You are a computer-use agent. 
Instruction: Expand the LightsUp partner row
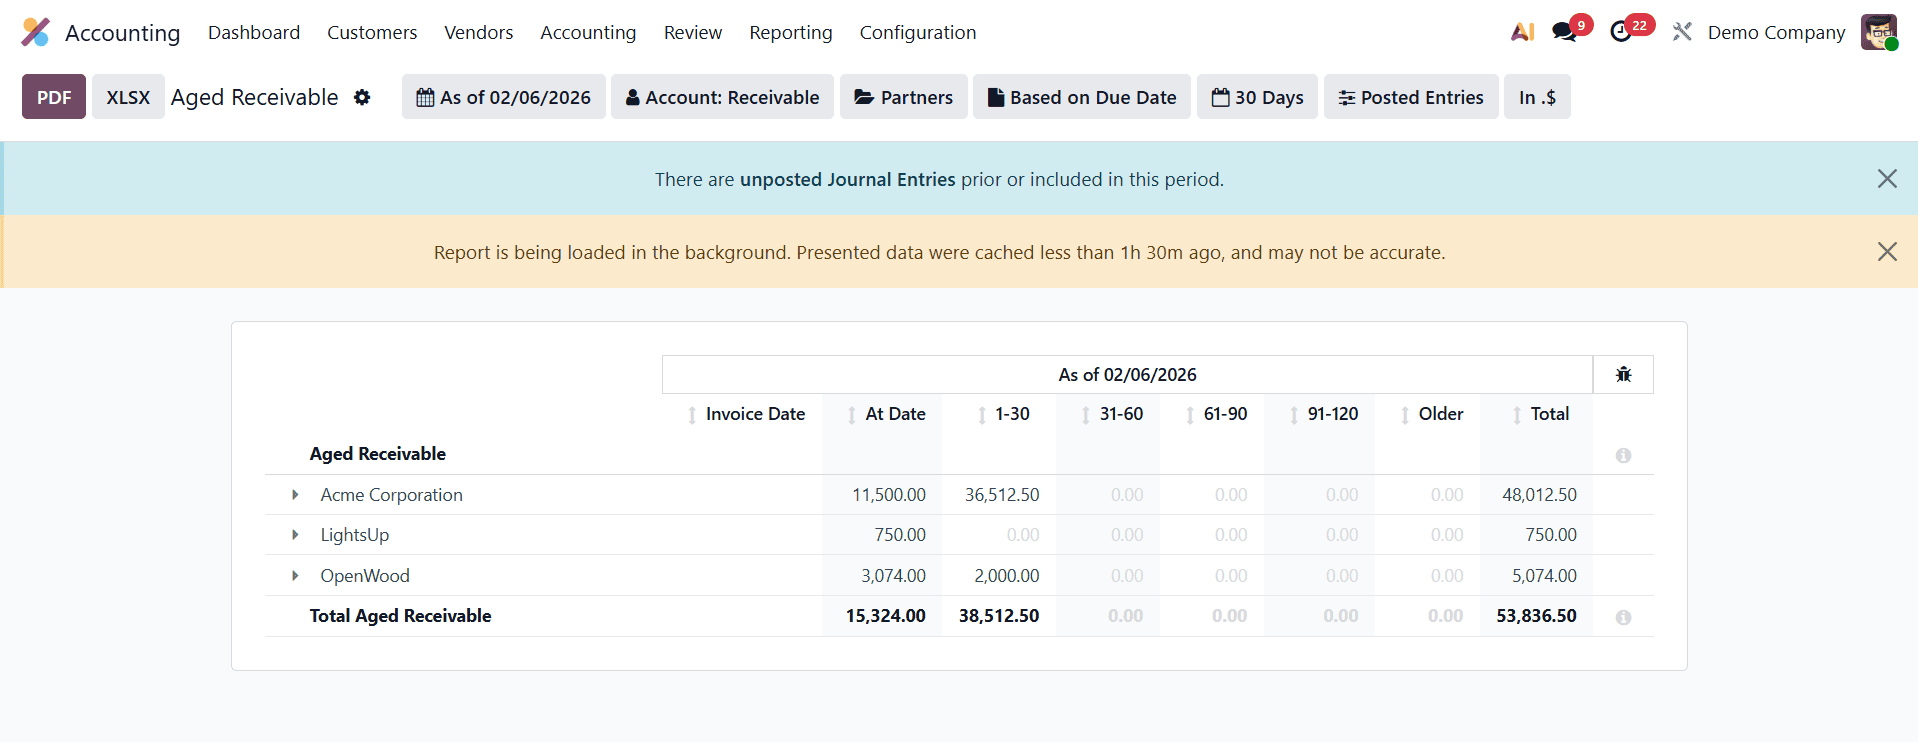click(295, 535)
